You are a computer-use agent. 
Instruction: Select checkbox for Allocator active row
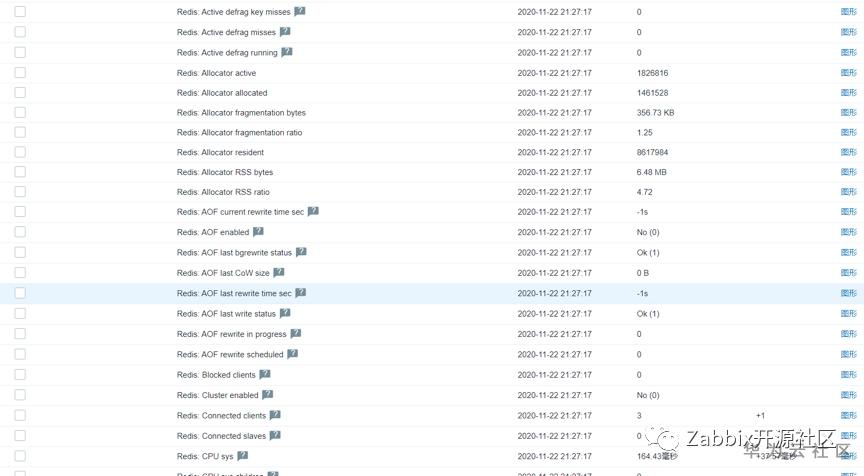click(x=20, y=72)
